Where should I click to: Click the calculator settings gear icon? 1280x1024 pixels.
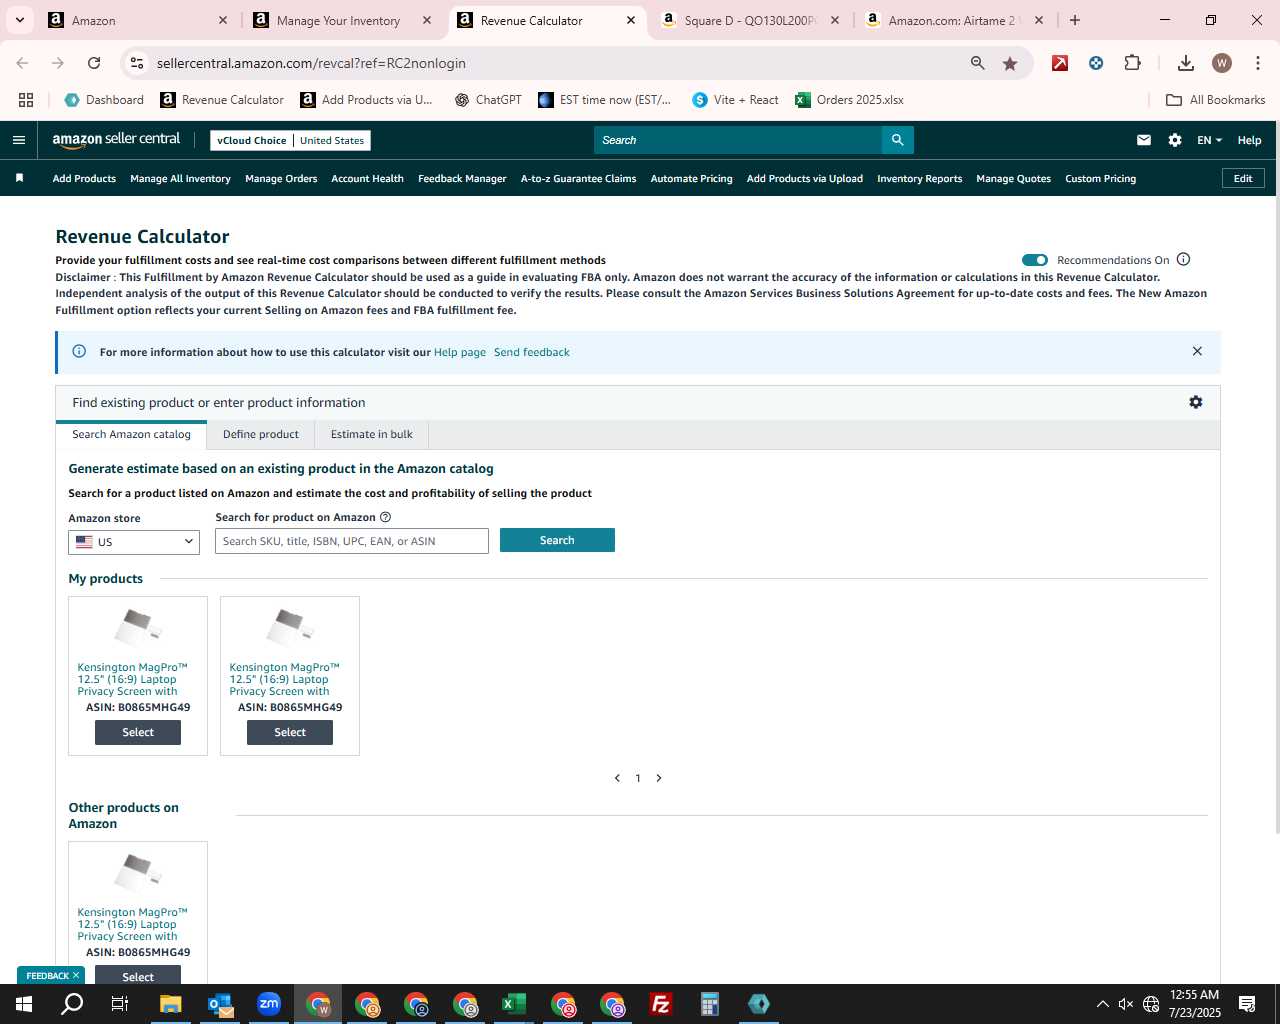[1196, 402]
